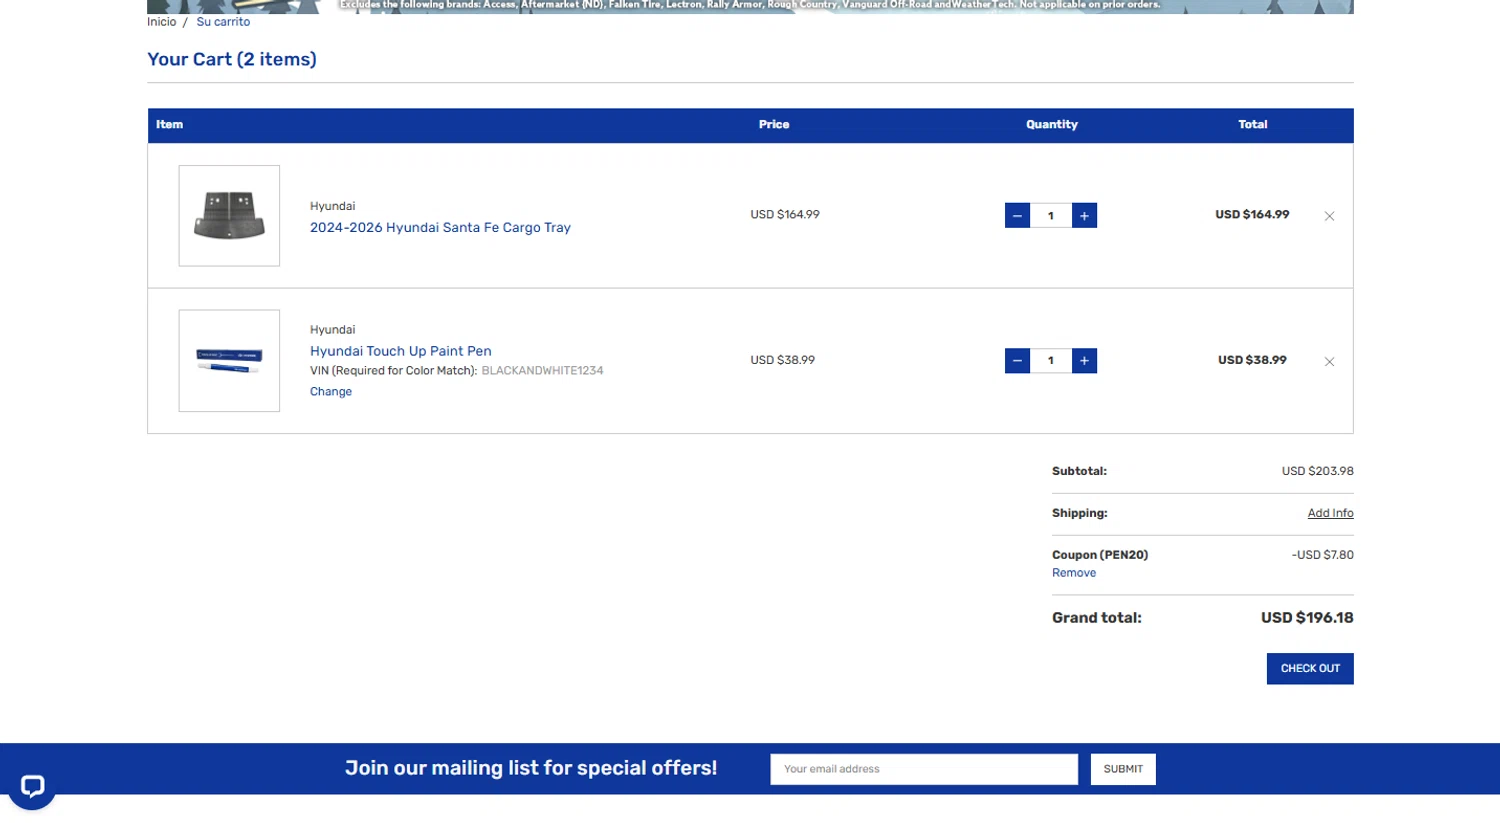Select the Grand total USD $196.18
1500x823 pixels.
(1307, 618)
